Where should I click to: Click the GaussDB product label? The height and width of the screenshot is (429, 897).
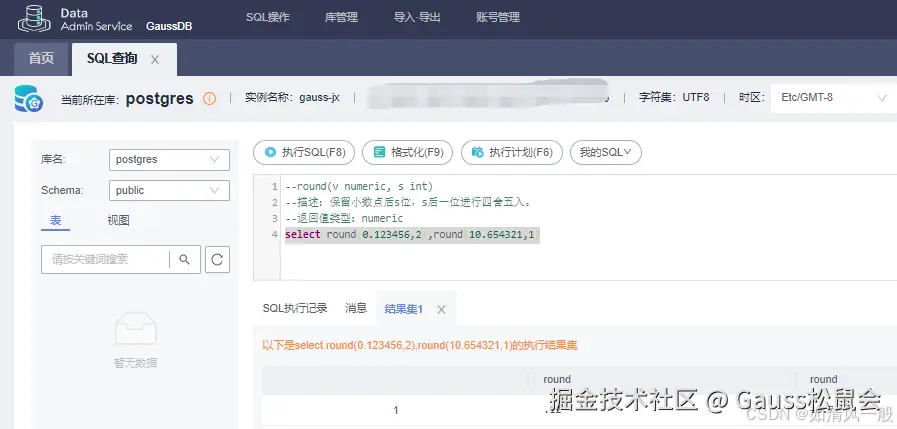[169, 26]
